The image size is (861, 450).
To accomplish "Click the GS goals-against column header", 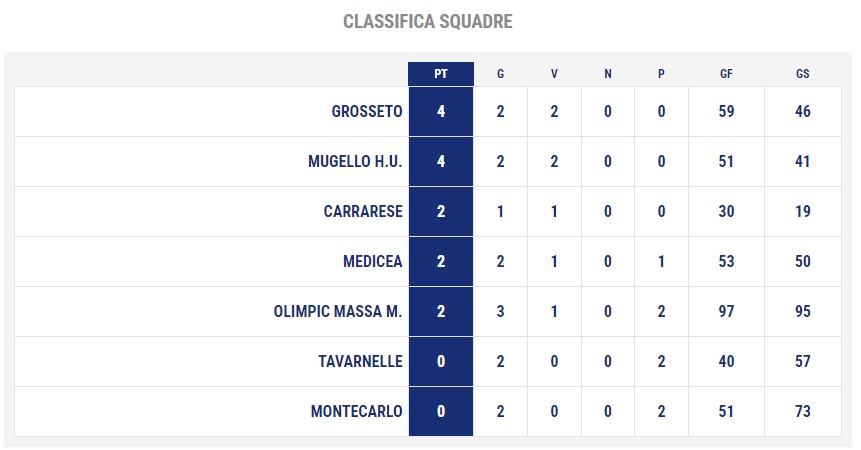I will pos(802,74).
